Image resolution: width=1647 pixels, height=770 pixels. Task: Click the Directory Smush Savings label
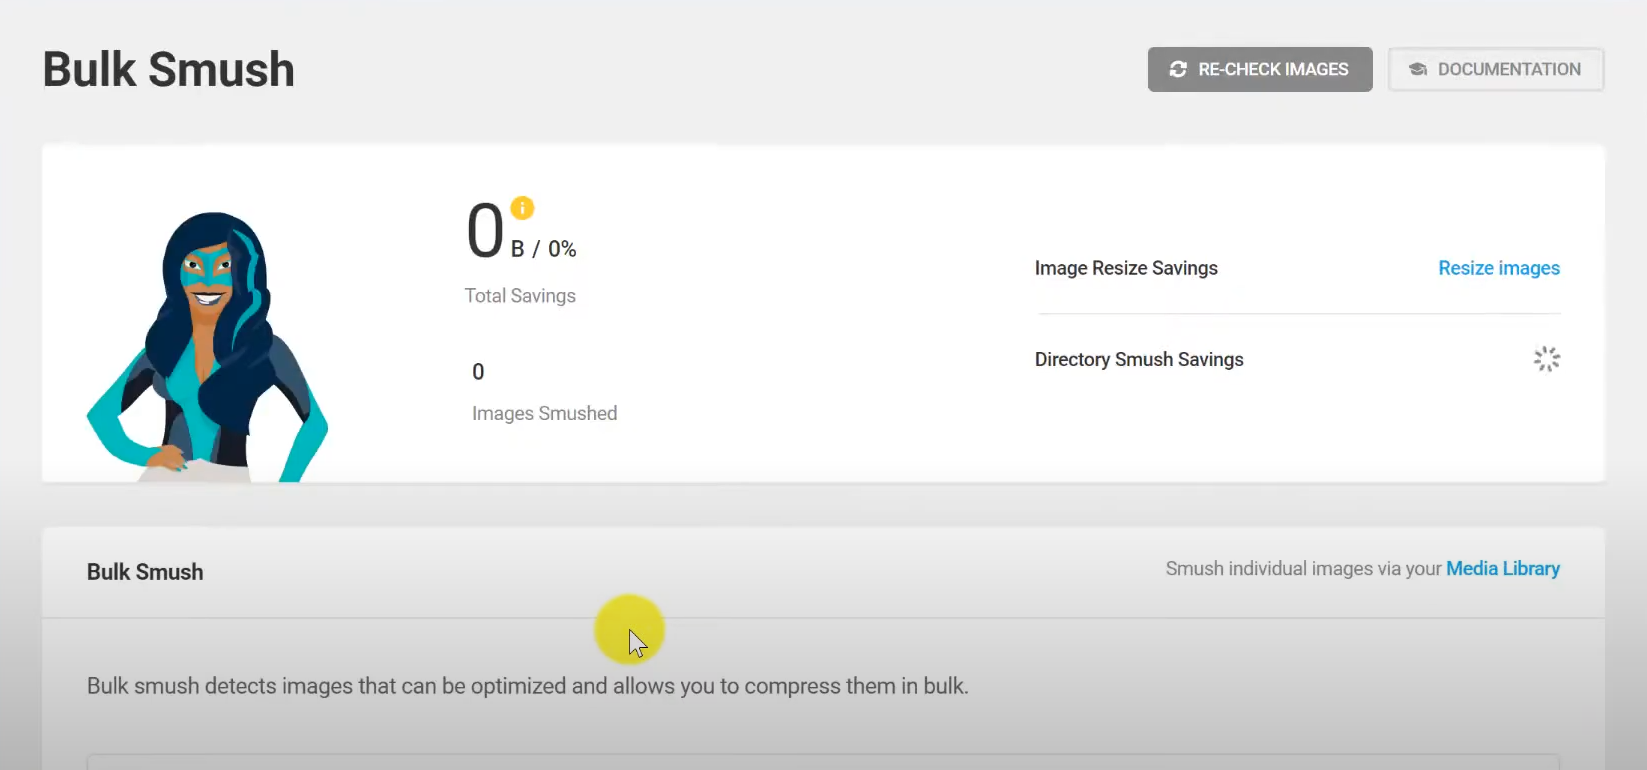click(1139, 359)
